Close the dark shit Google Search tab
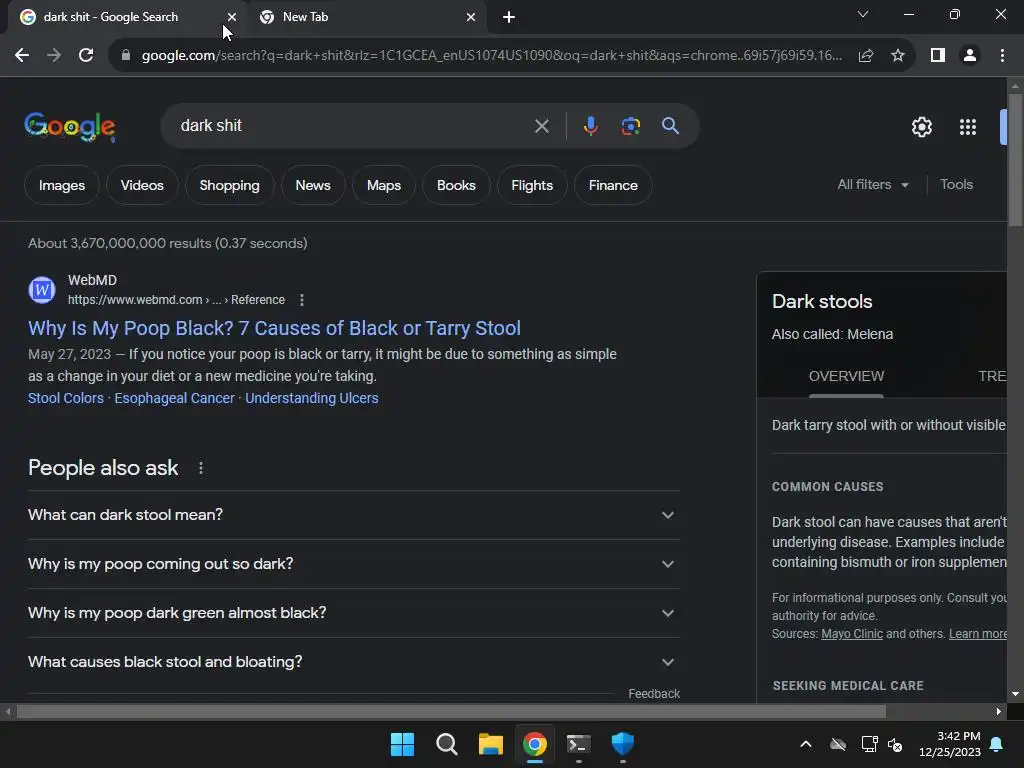1024x768 pixels. (232, 17)
